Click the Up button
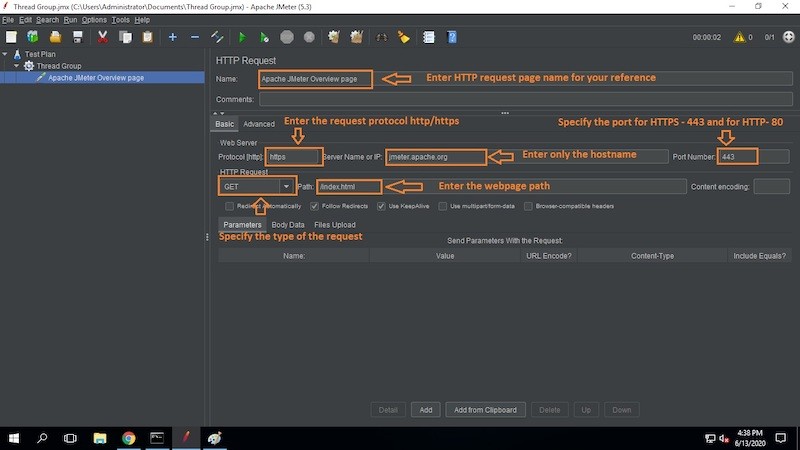Screen dimensions: 800x450 tap(586, 410)
